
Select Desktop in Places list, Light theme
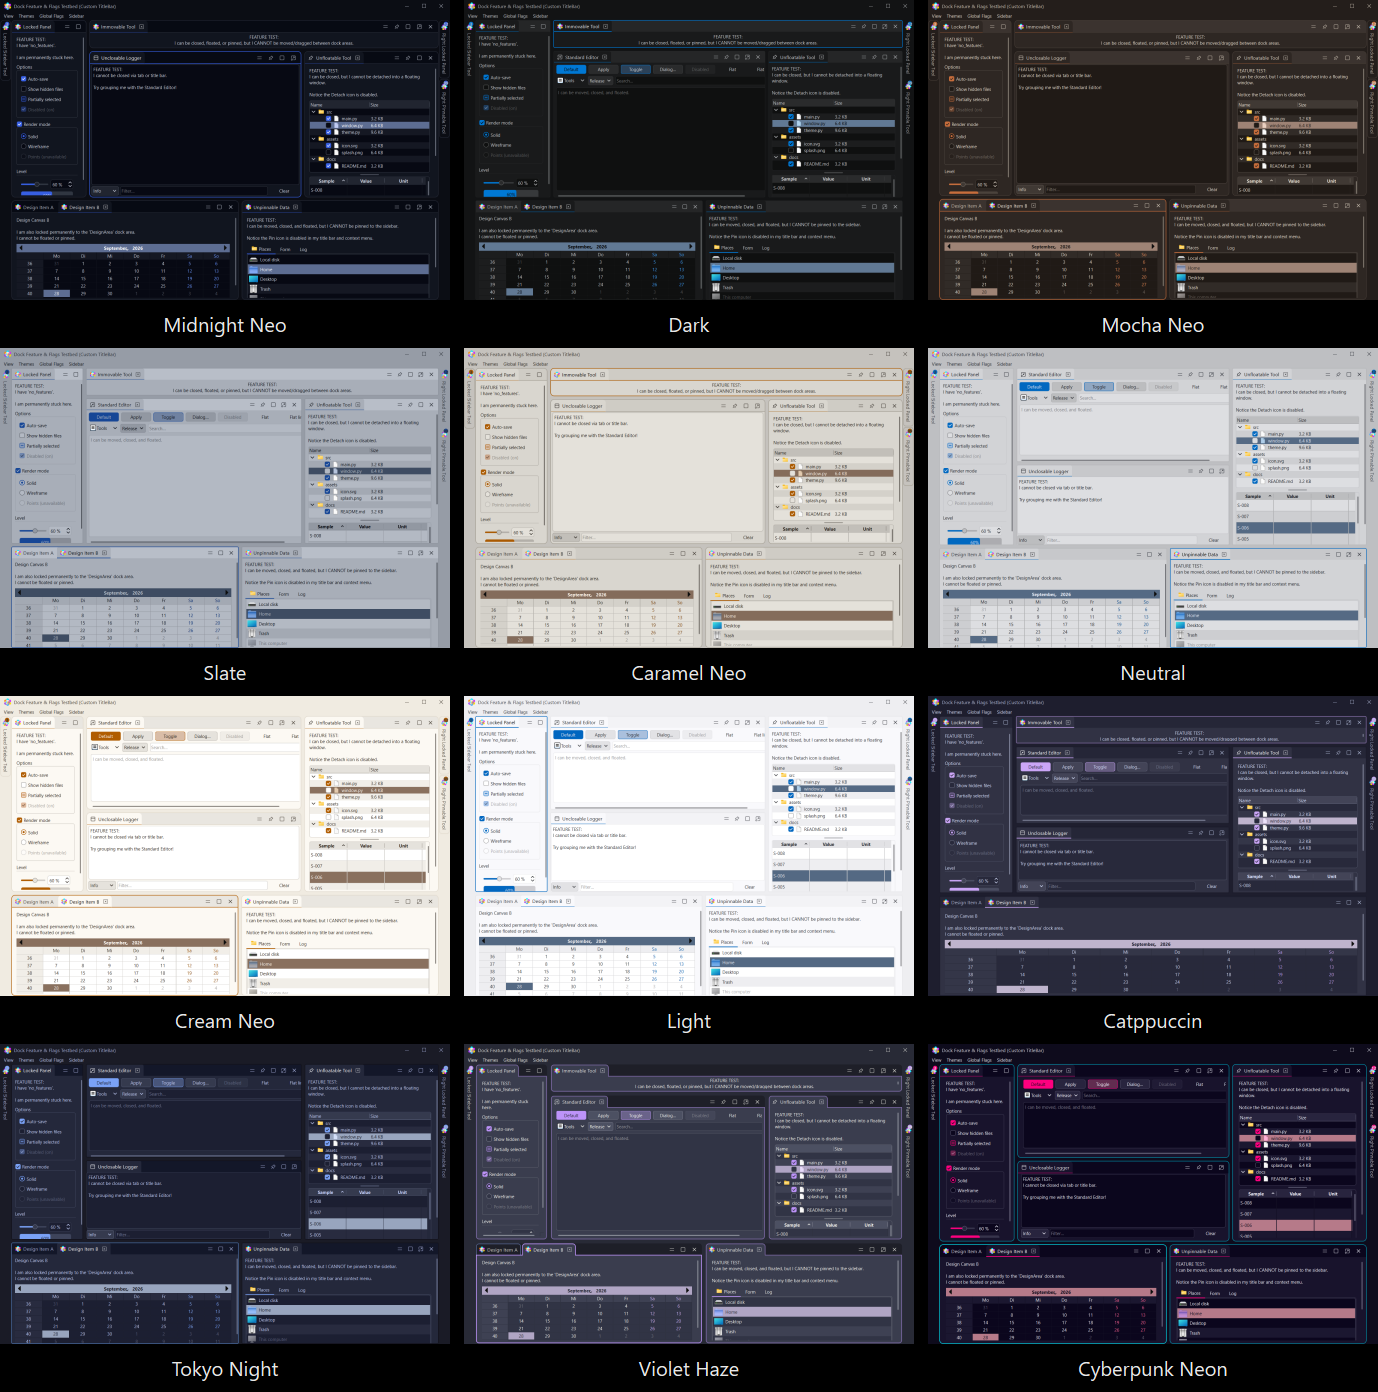click(x=802, y=972)
